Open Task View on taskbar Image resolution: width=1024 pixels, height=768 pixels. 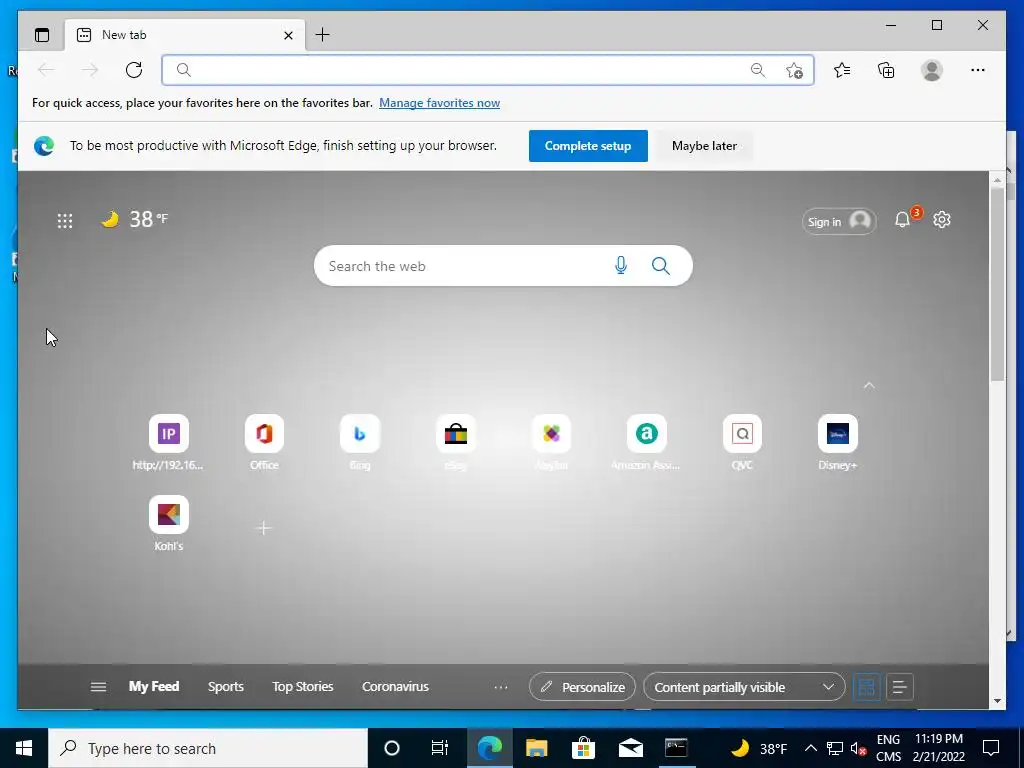point(440,748)
